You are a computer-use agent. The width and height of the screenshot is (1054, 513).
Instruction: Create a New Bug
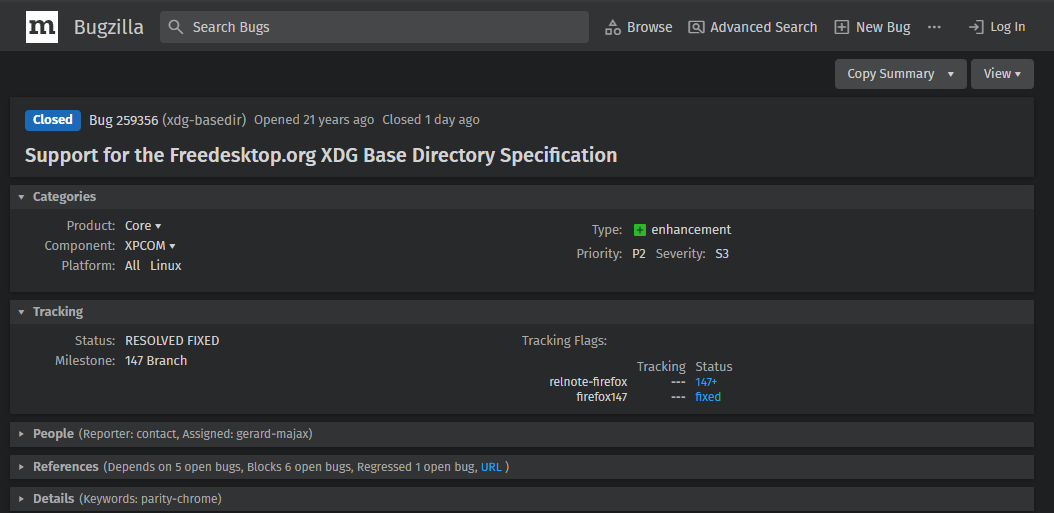point(872,27)
